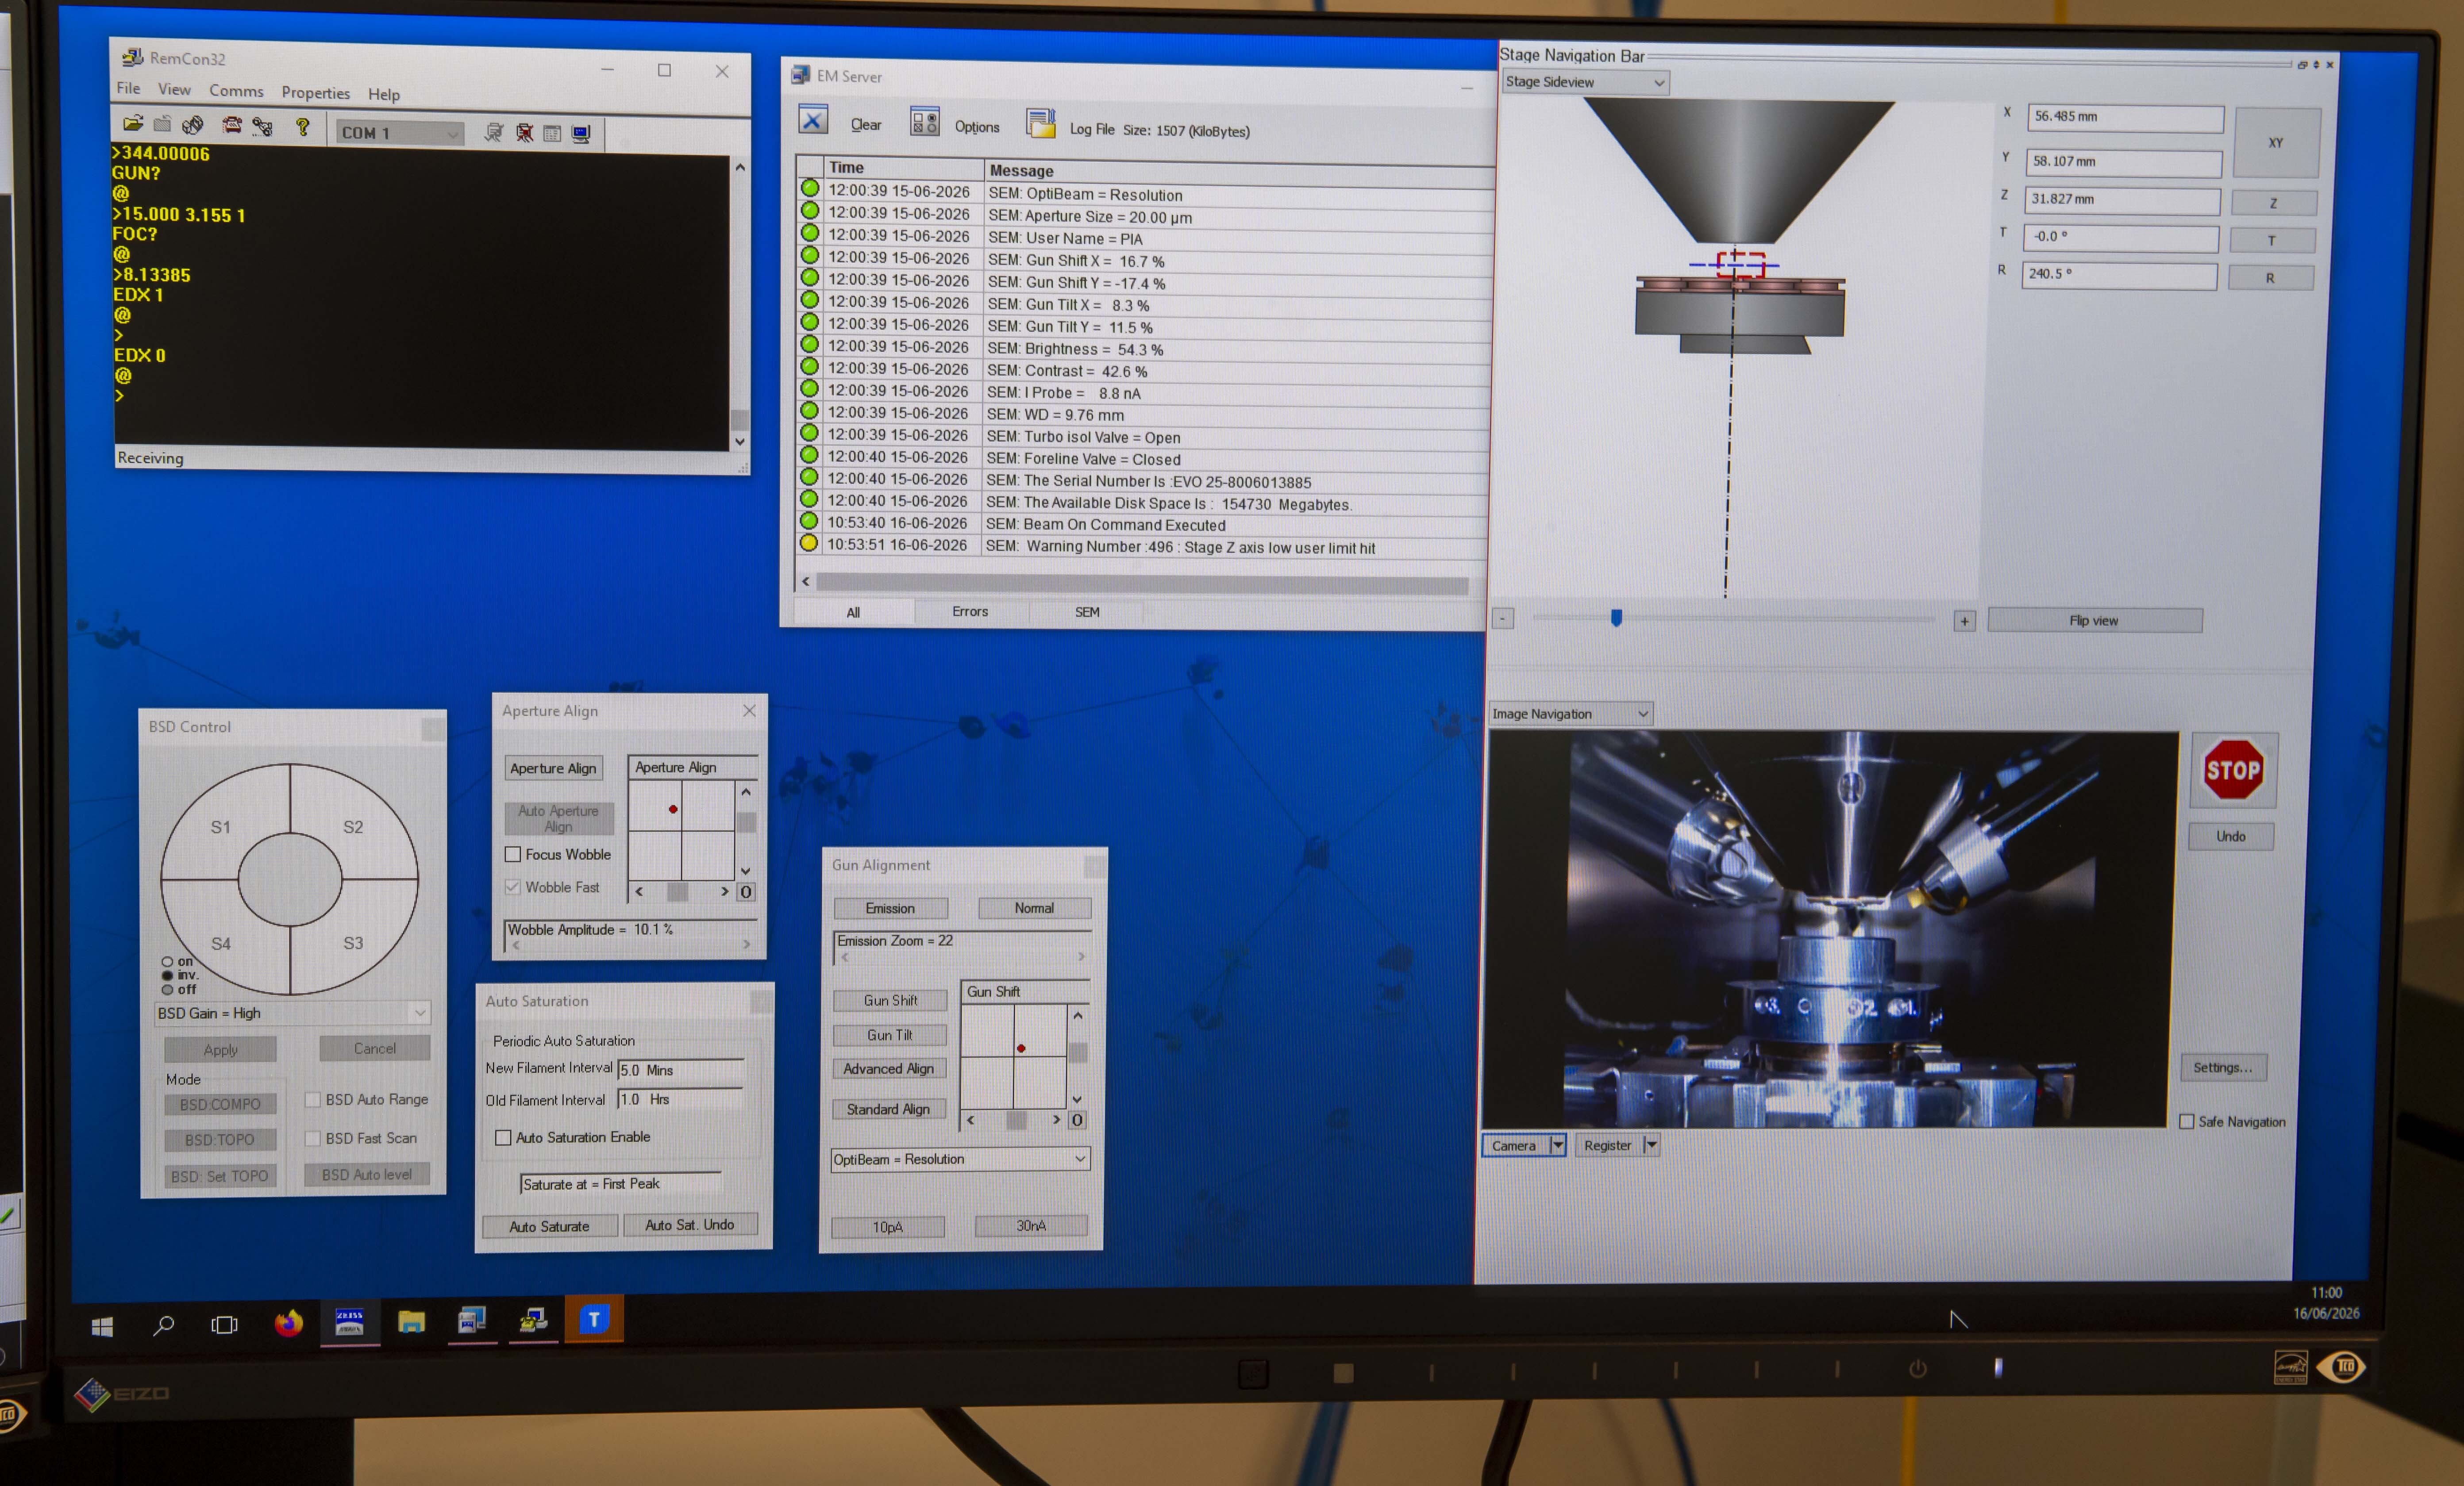Click the red telephone icon in RemCon32 toolbar
2464x1486 pixels.
click(232, 126)
